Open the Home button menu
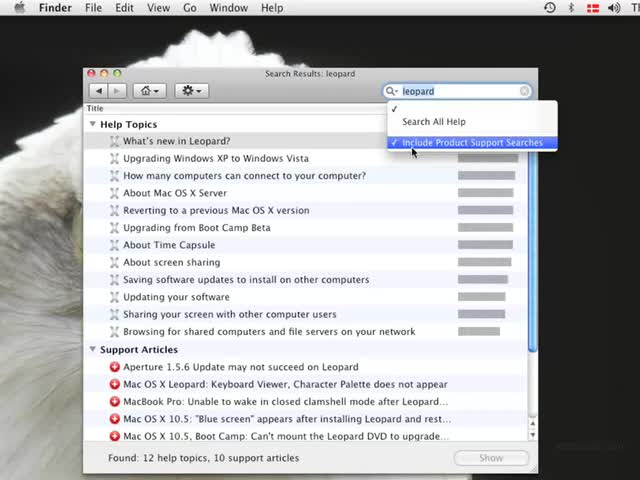640x480 pixels. point(149,91)
